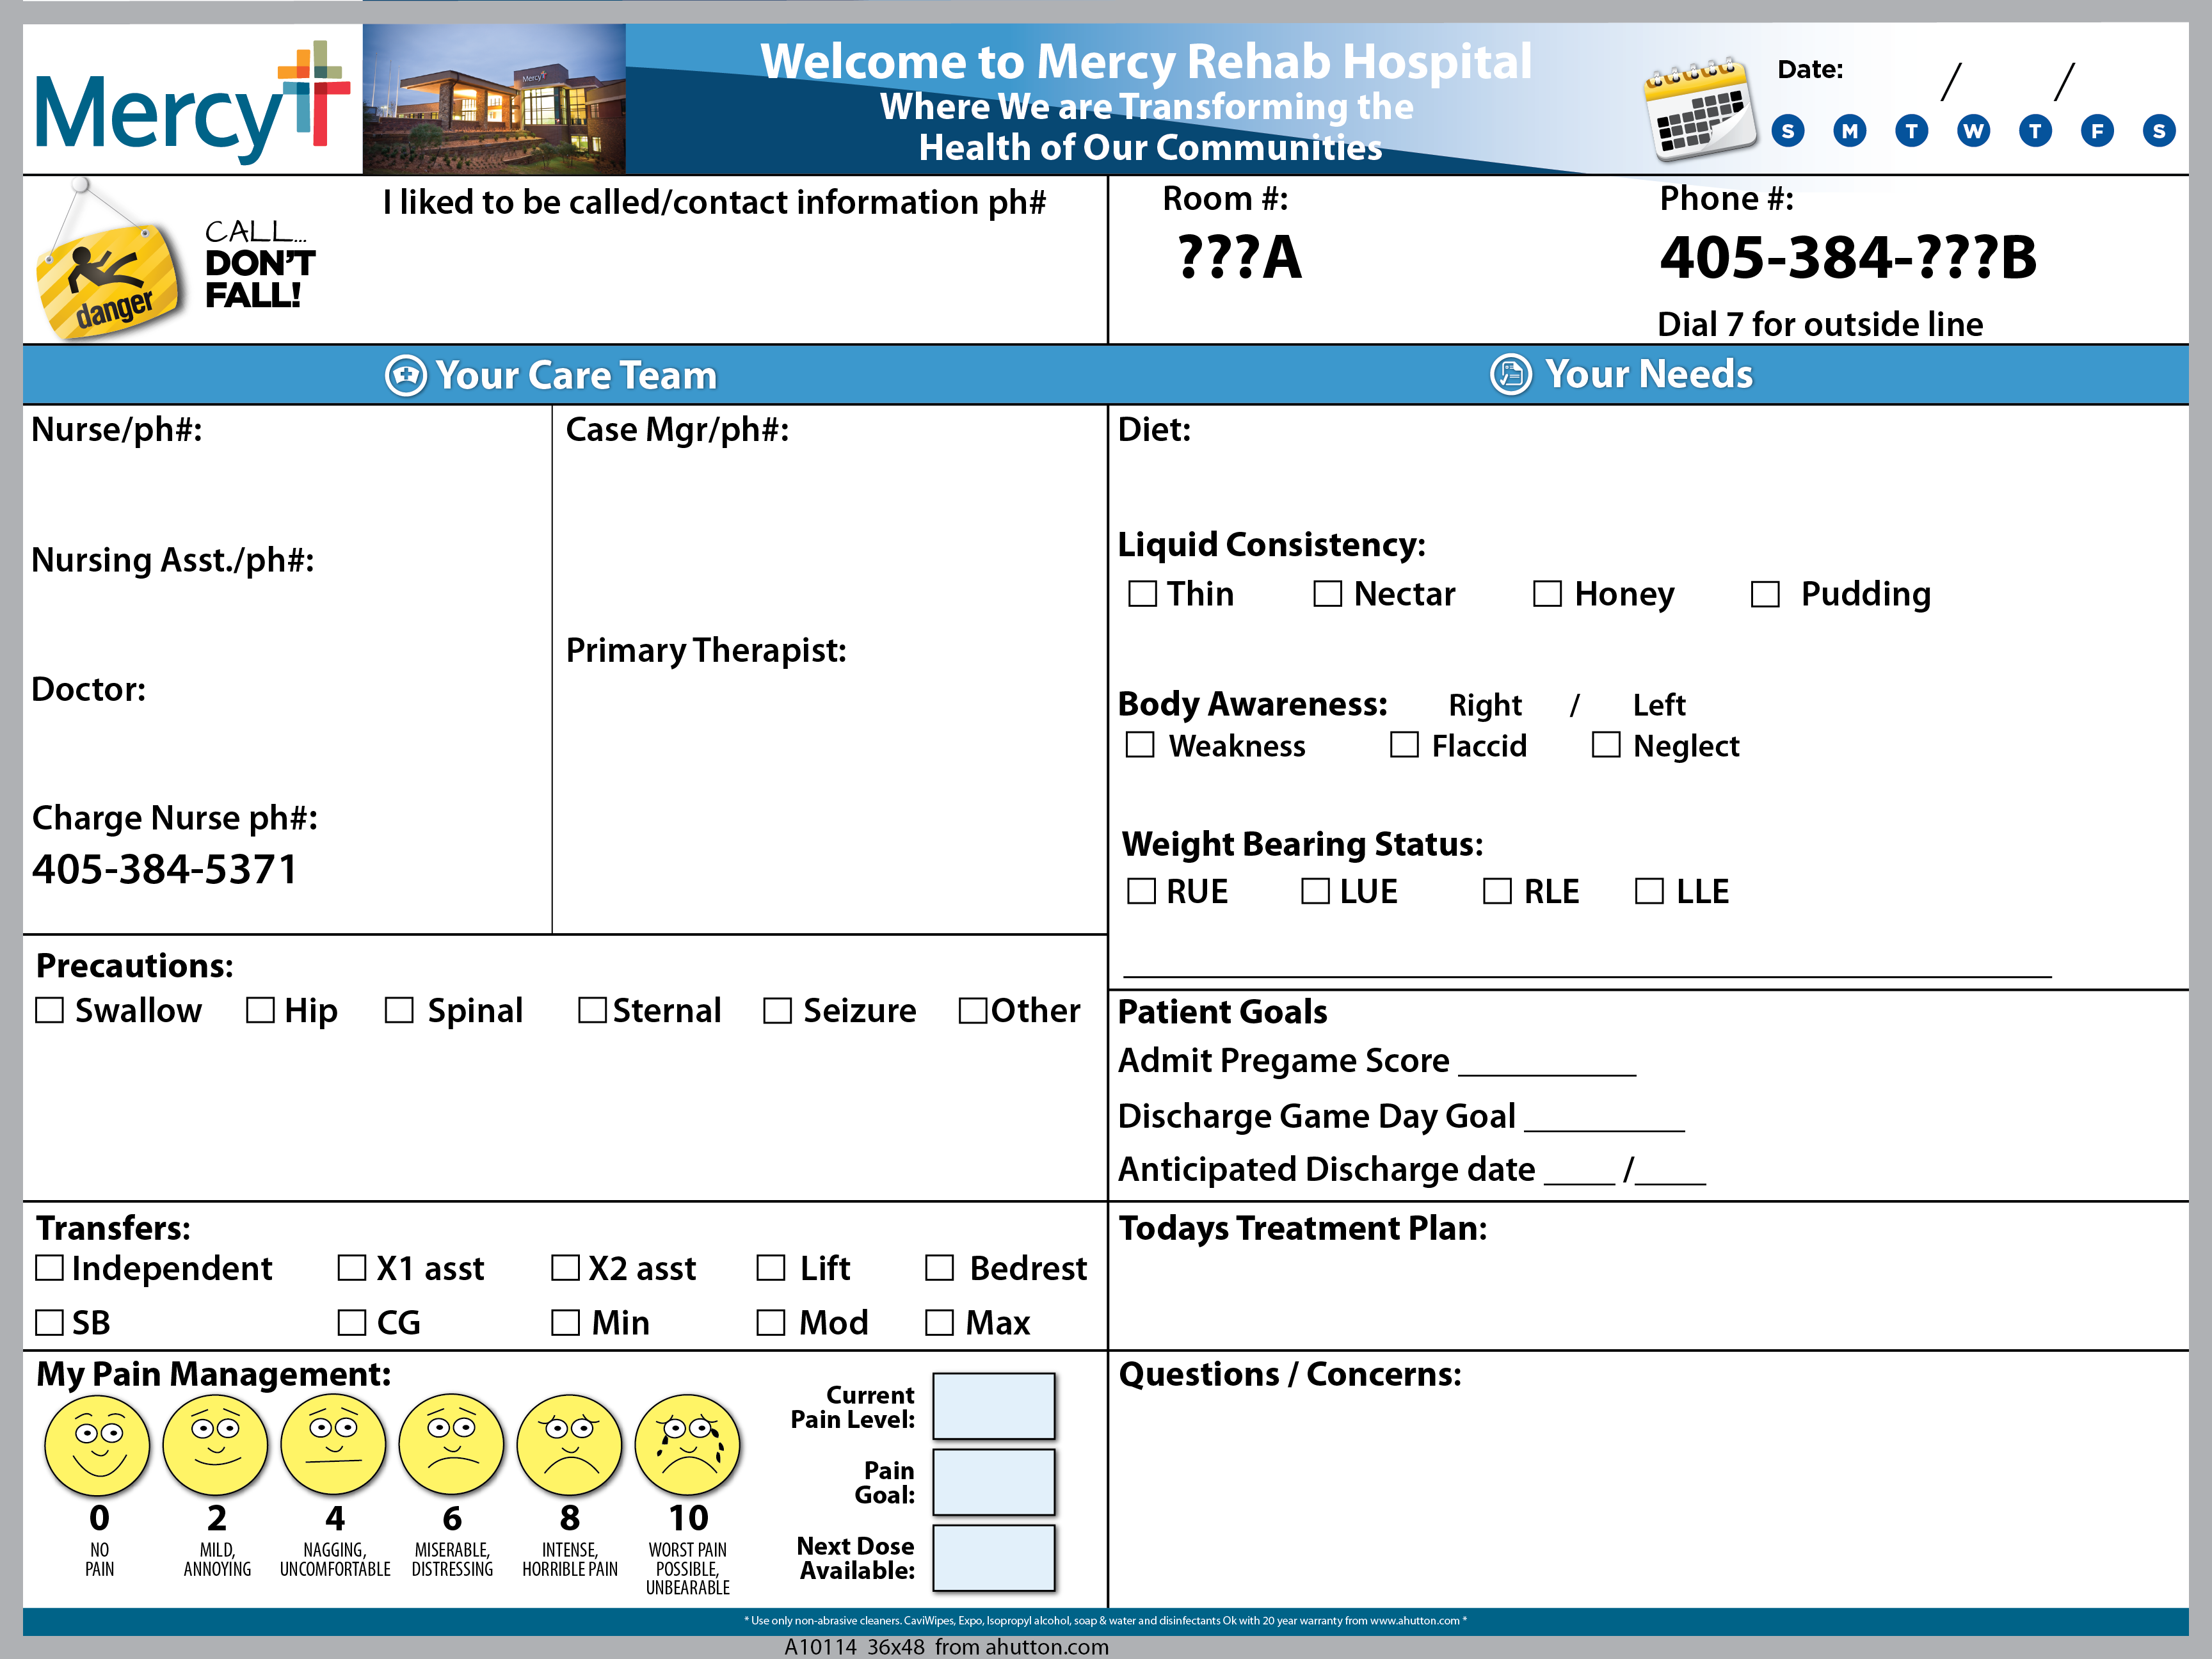The height and width of the screenshot is (1659, 2212).
Task: Click phone number 405-384-???B
Action: click(x=1848, y=257)
